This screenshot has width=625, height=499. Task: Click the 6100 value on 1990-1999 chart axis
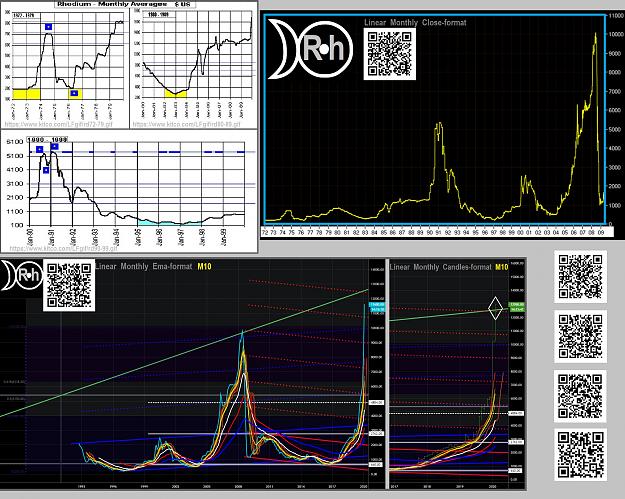coord(15,142)
